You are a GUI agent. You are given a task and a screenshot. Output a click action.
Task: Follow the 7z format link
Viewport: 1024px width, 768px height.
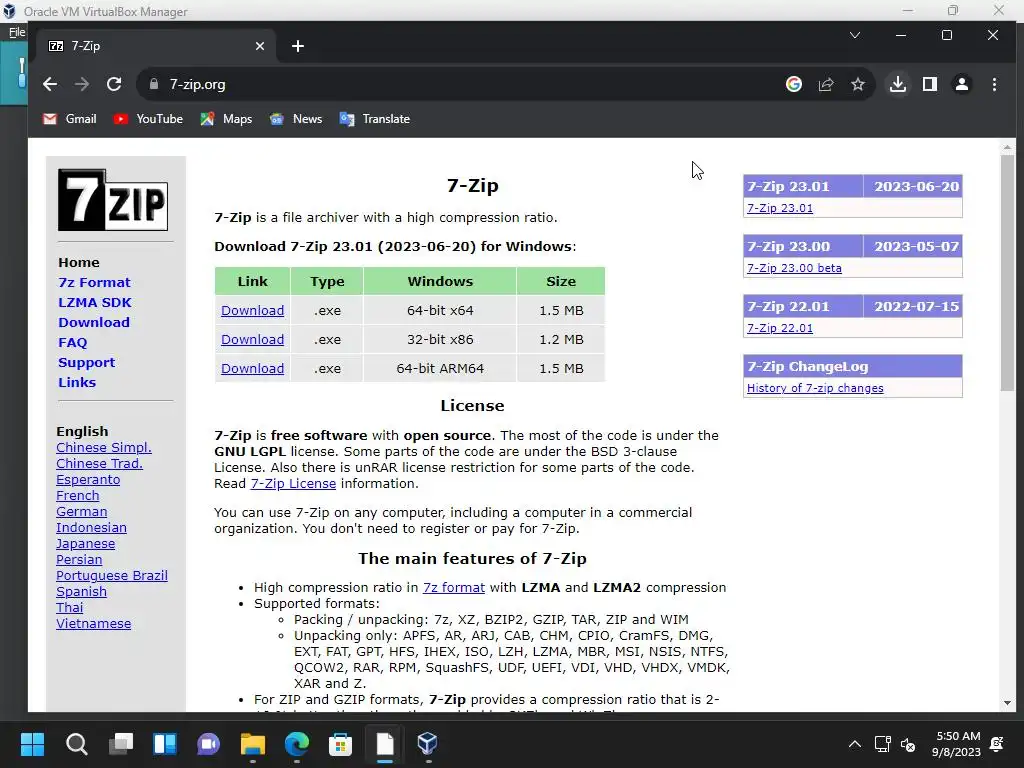point(454,588)
